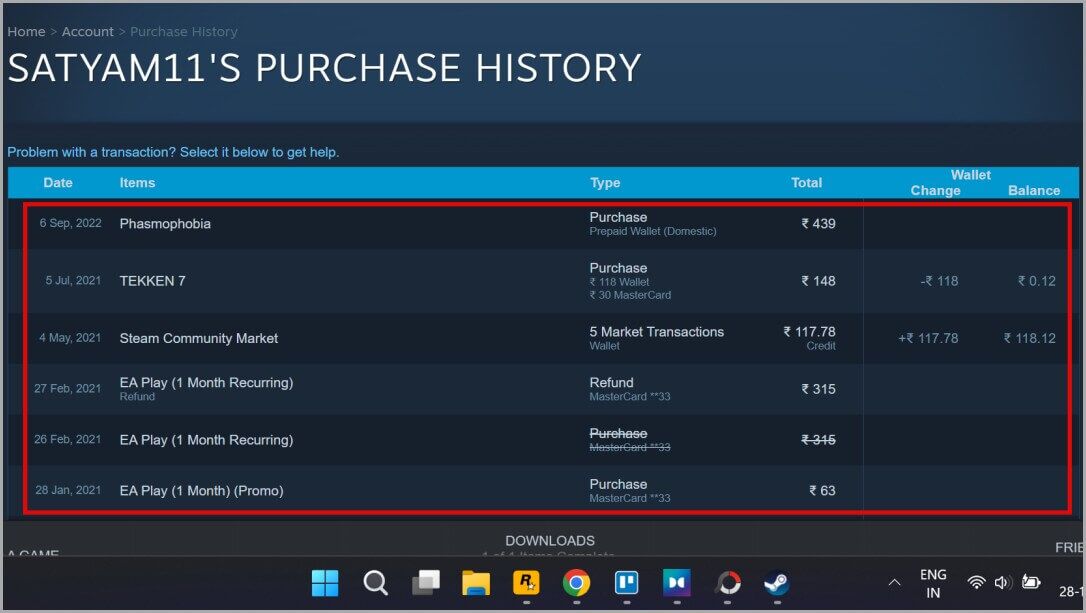The height and width of the screenshot is (613, 1086).
Task: Open File Explorer from taskbar
Action: (x=476, y=583)
